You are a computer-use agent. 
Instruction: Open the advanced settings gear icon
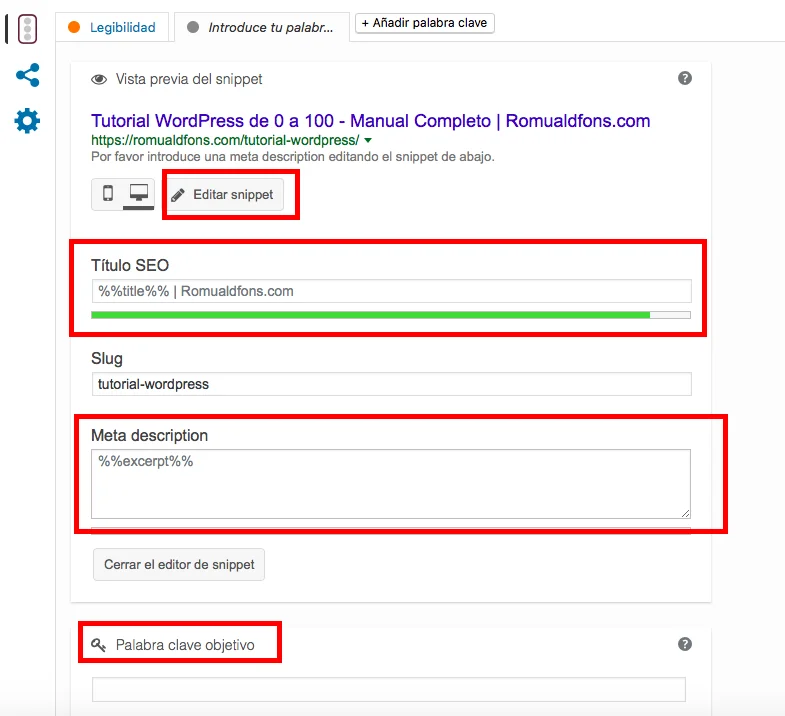click(27, 122)
